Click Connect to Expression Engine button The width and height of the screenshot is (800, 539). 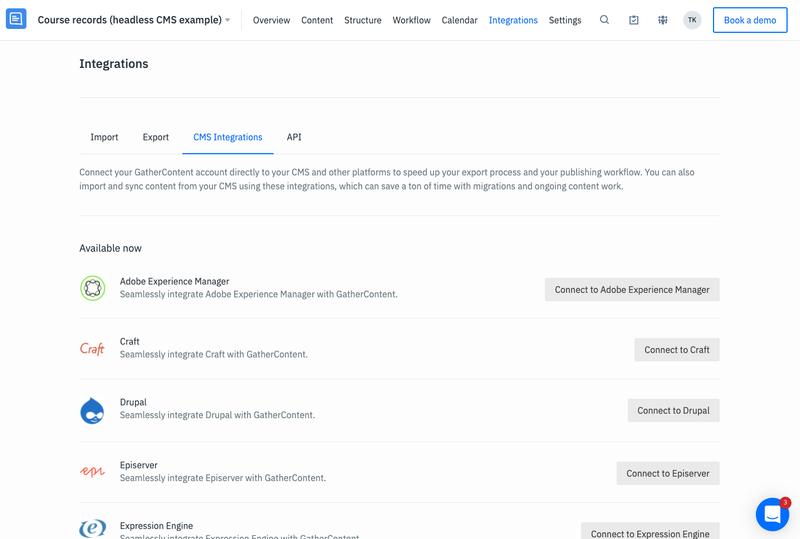[649, 531]
